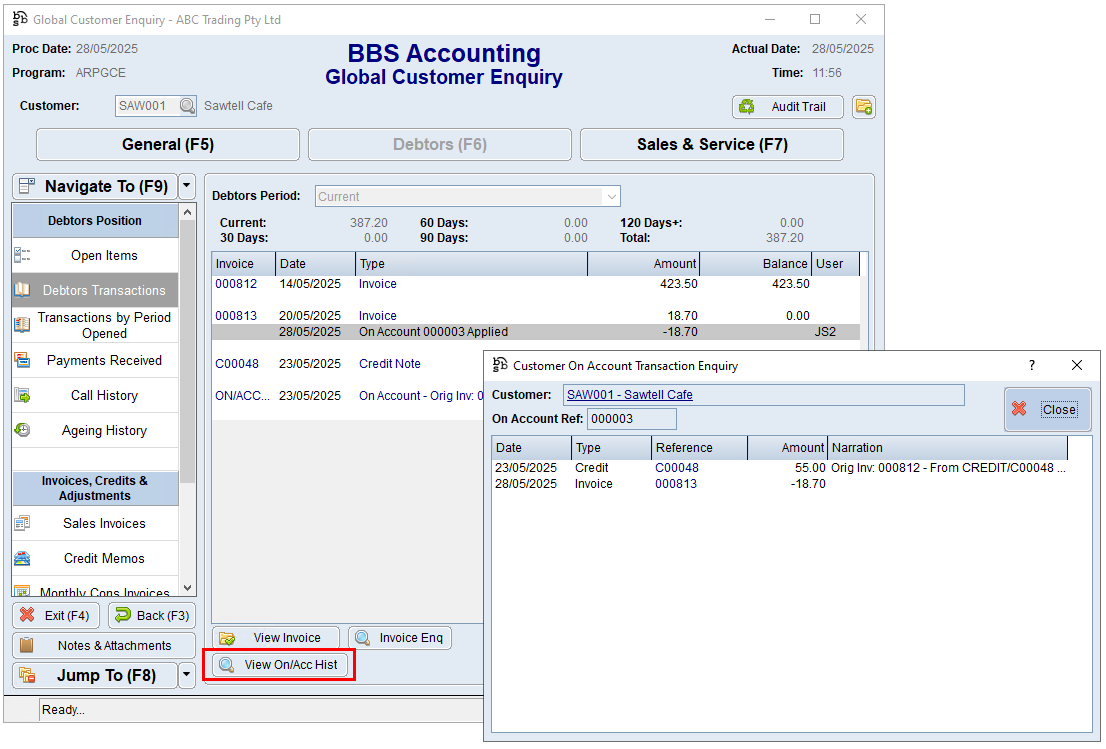The height and width of the screenshot is (749, 1106).
Task: Follow the SAW001 - Sawtell Cafe link
Action: tap(629, 395)
